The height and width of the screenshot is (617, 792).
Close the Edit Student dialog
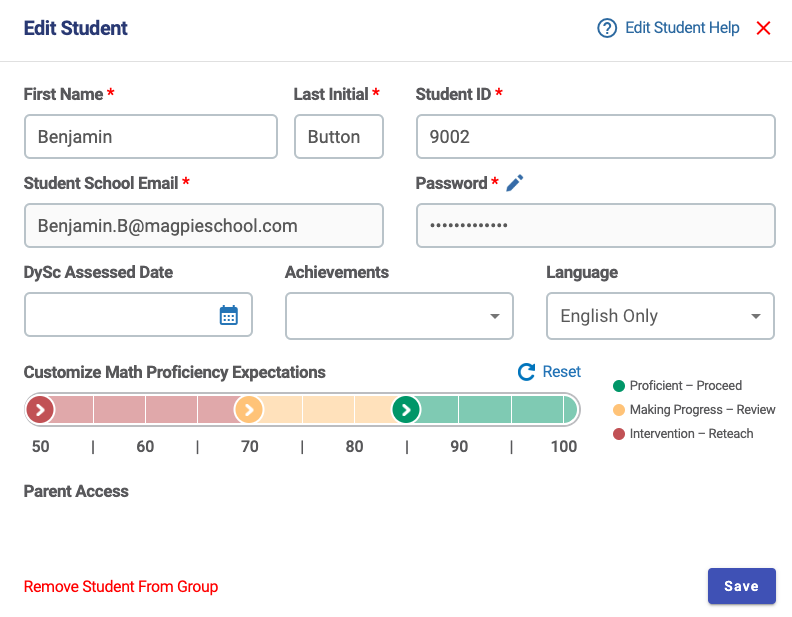coord(763,28)
